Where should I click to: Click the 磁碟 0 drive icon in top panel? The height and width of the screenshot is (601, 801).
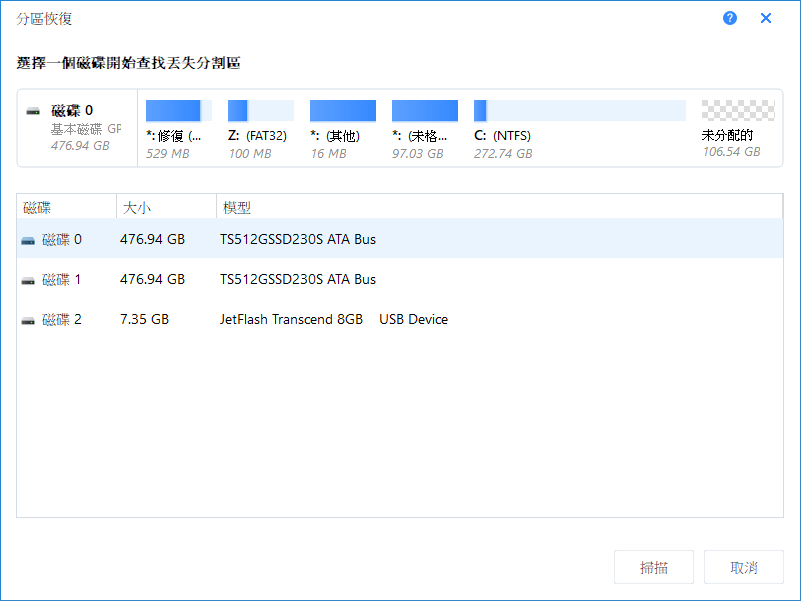tap(34, 110)
